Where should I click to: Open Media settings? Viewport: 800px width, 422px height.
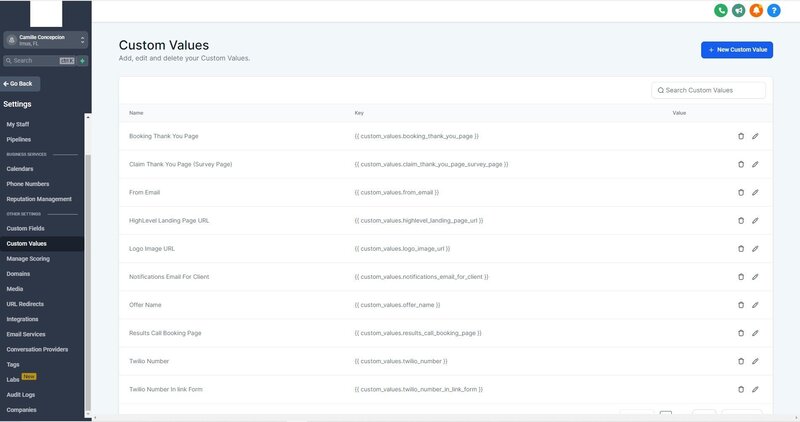coord(15,289)
